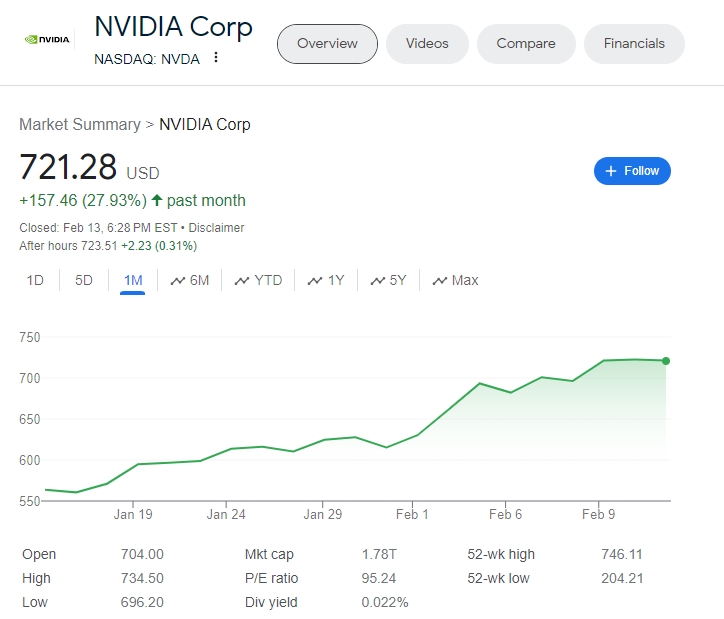
Task: Click the Market Summary breadcrumb link
Action: click(x=80, y=125)
